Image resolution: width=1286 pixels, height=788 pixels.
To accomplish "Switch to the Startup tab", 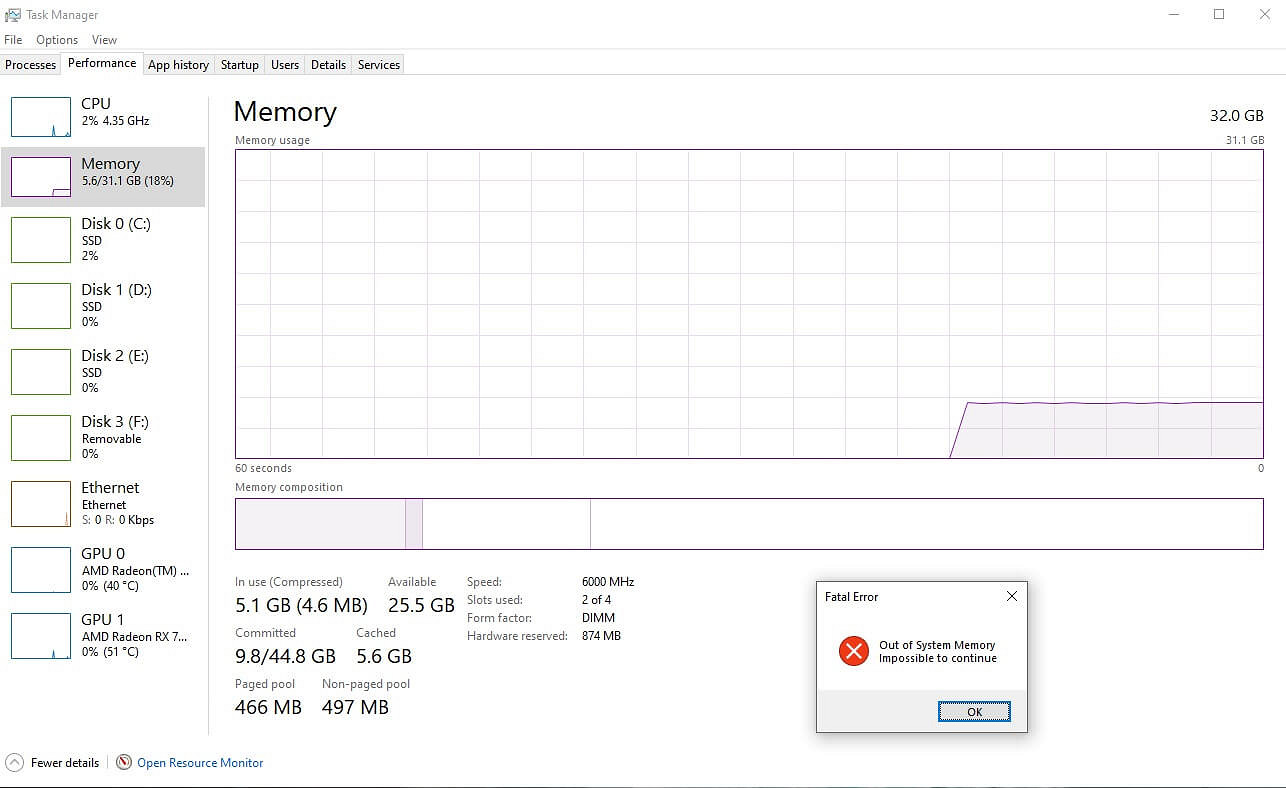I will [x=240, y=65].
